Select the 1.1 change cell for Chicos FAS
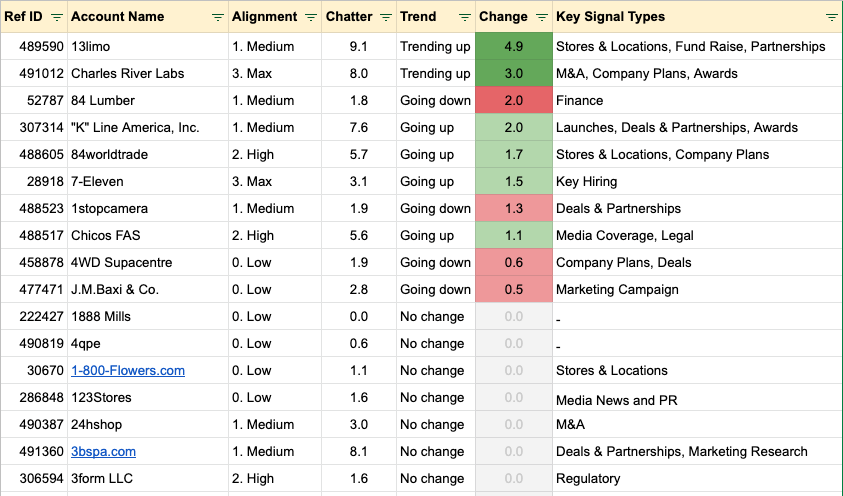Screen dimensions: 843x496 click(514, 235)
